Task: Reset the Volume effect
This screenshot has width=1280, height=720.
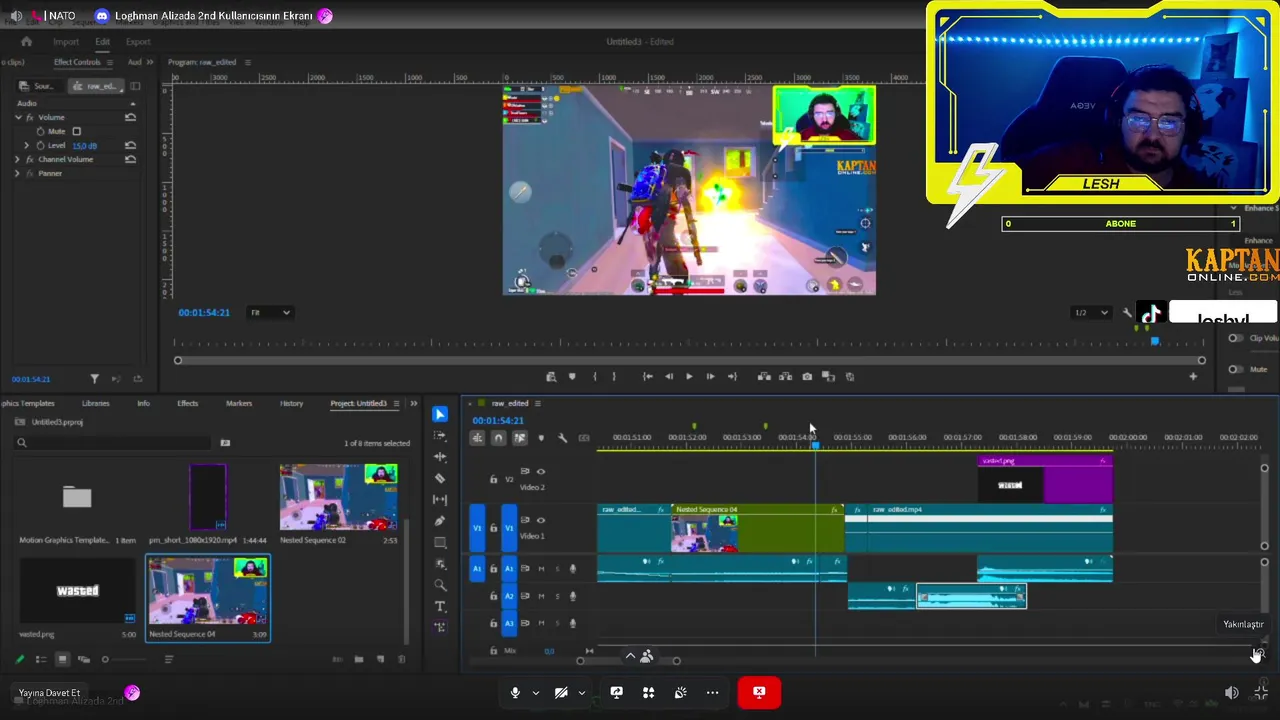Action: click(130, 117)
